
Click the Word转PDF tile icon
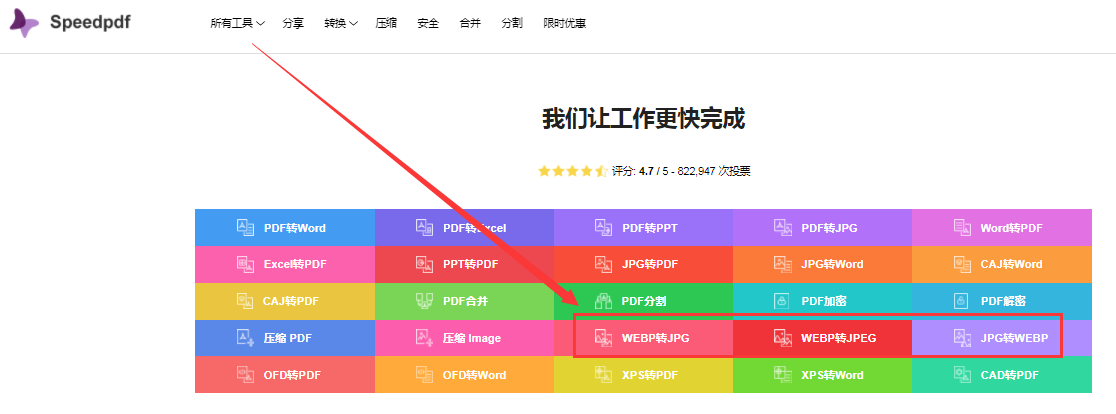pos(962,228)
